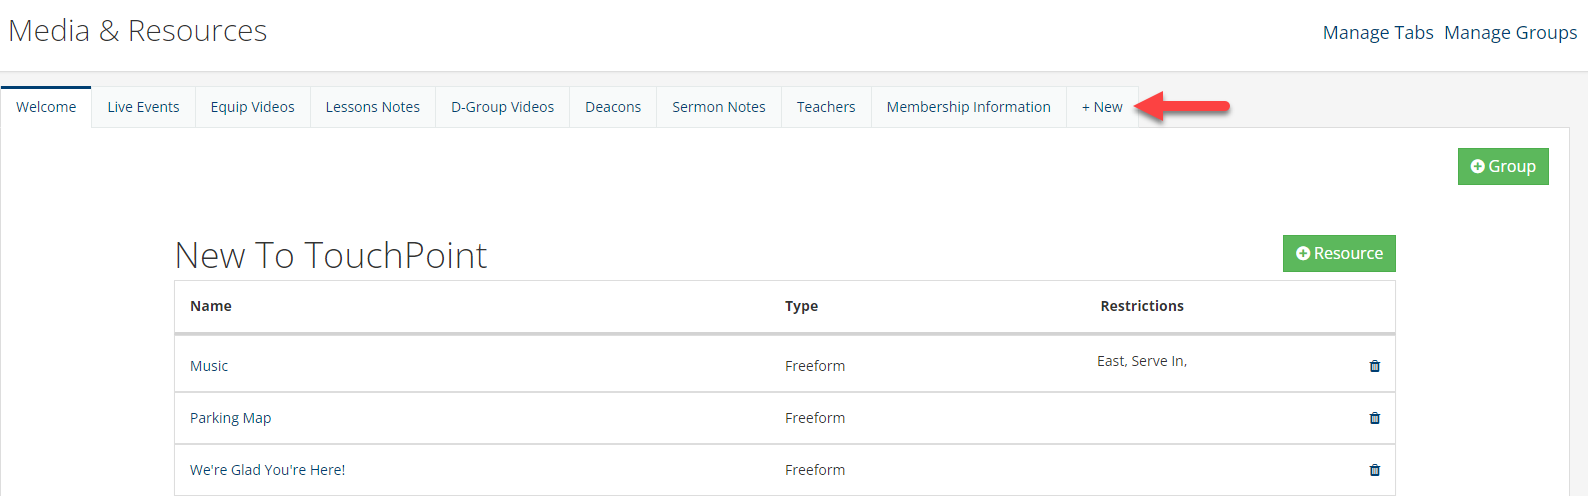Open the Equip Videos tab
Image resolution: width=1588 pixels, height=496 pixels.
point(252,107)
